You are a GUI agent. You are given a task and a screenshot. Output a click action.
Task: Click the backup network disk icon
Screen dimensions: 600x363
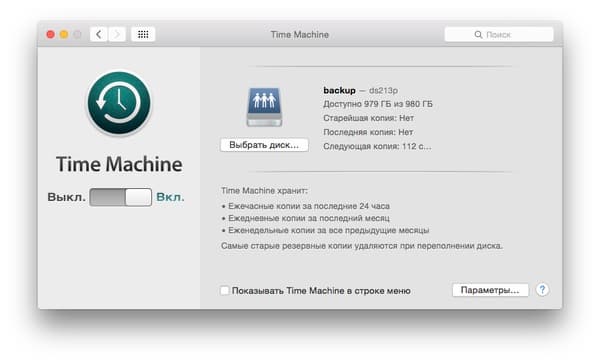[x=264, y=107]
